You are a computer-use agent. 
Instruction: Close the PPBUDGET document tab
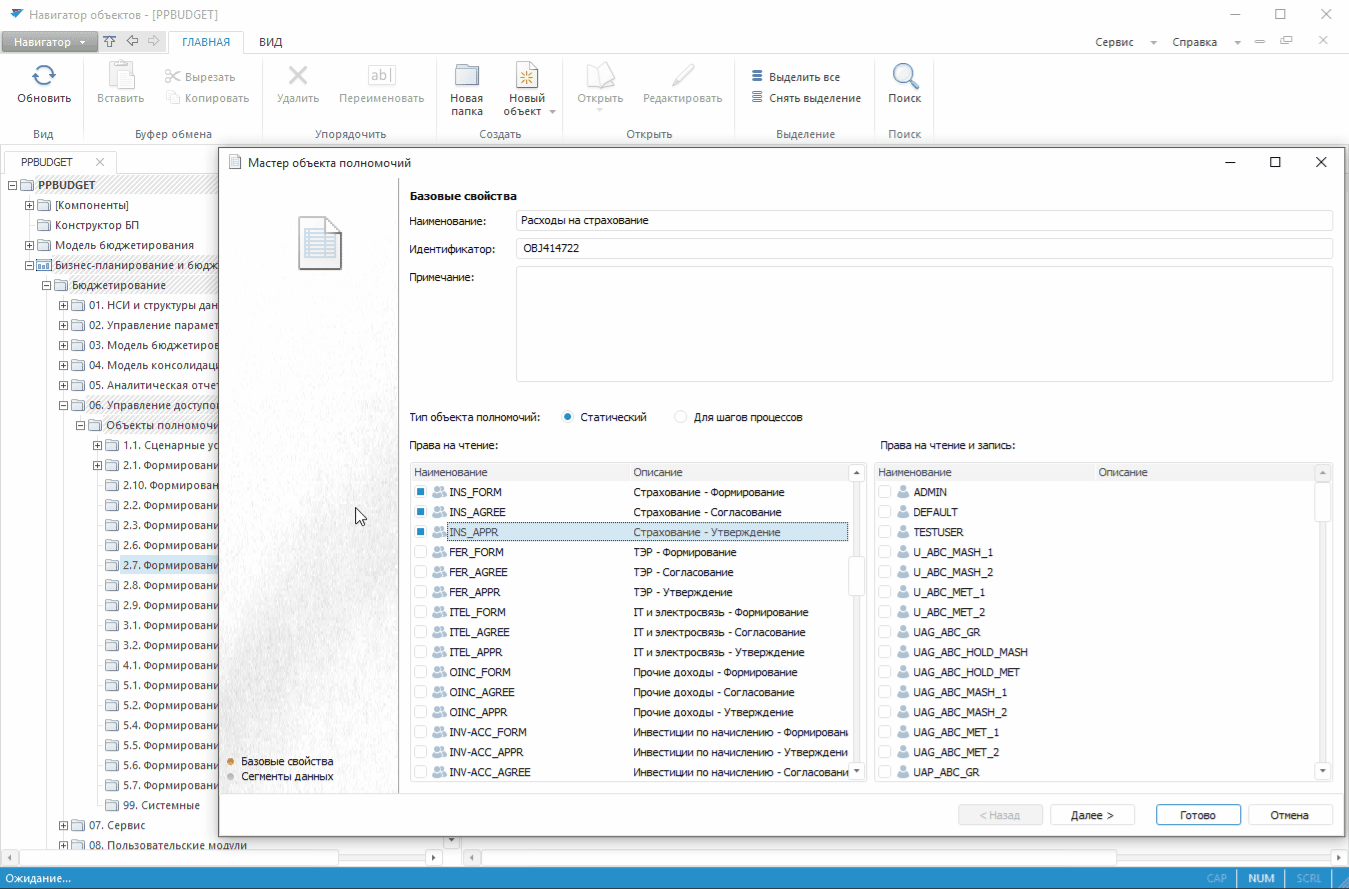(100, 162)
